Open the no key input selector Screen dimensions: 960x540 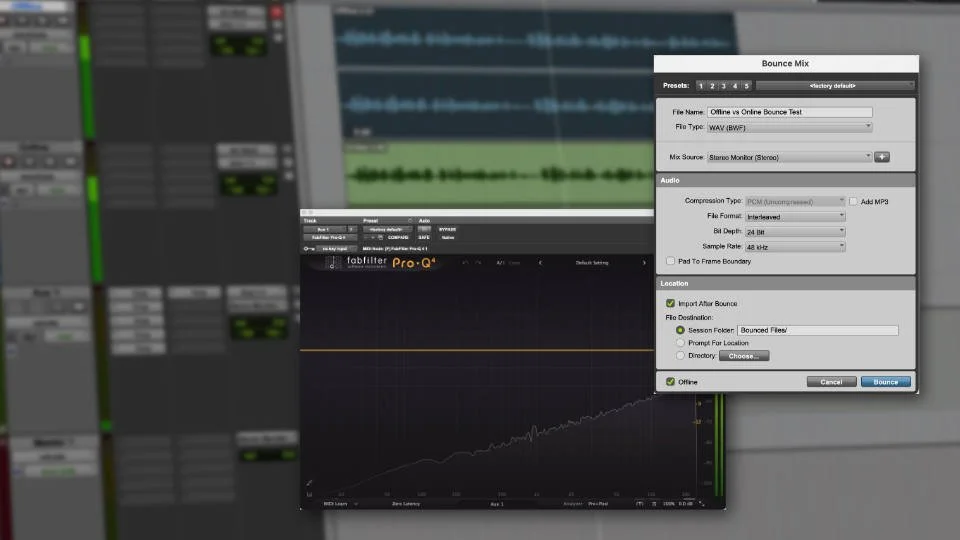(335, 249)
